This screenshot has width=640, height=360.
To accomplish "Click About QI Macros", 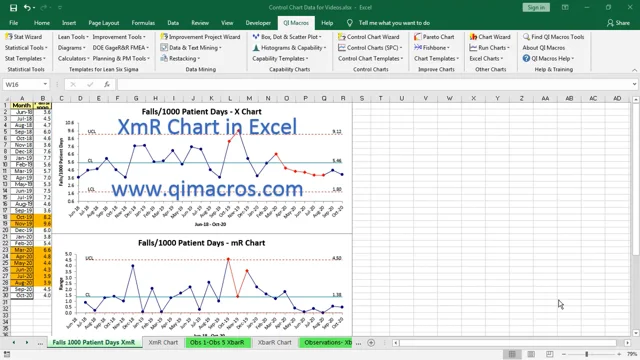I will [544, 48].
